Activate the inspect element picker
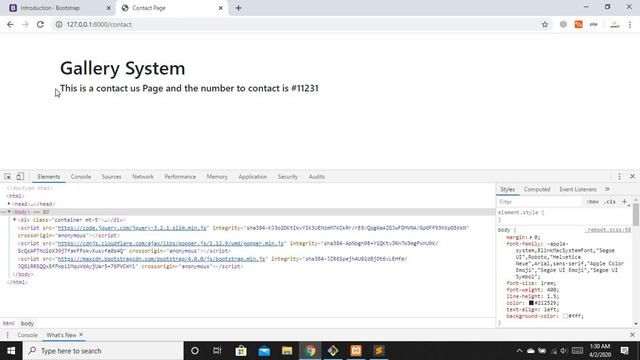The width and height of the screenshot is (640, 360). [x=8, y=176]
